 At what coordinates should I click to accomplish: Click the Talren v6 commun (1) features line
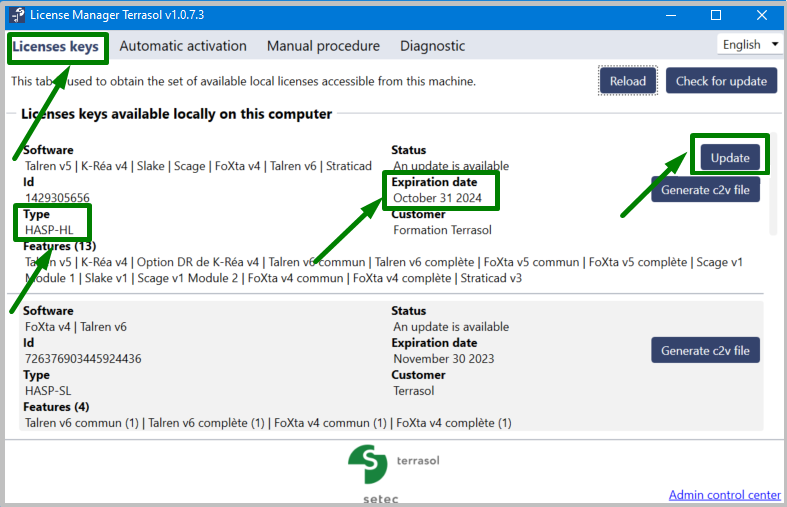(x=268, y=423)
